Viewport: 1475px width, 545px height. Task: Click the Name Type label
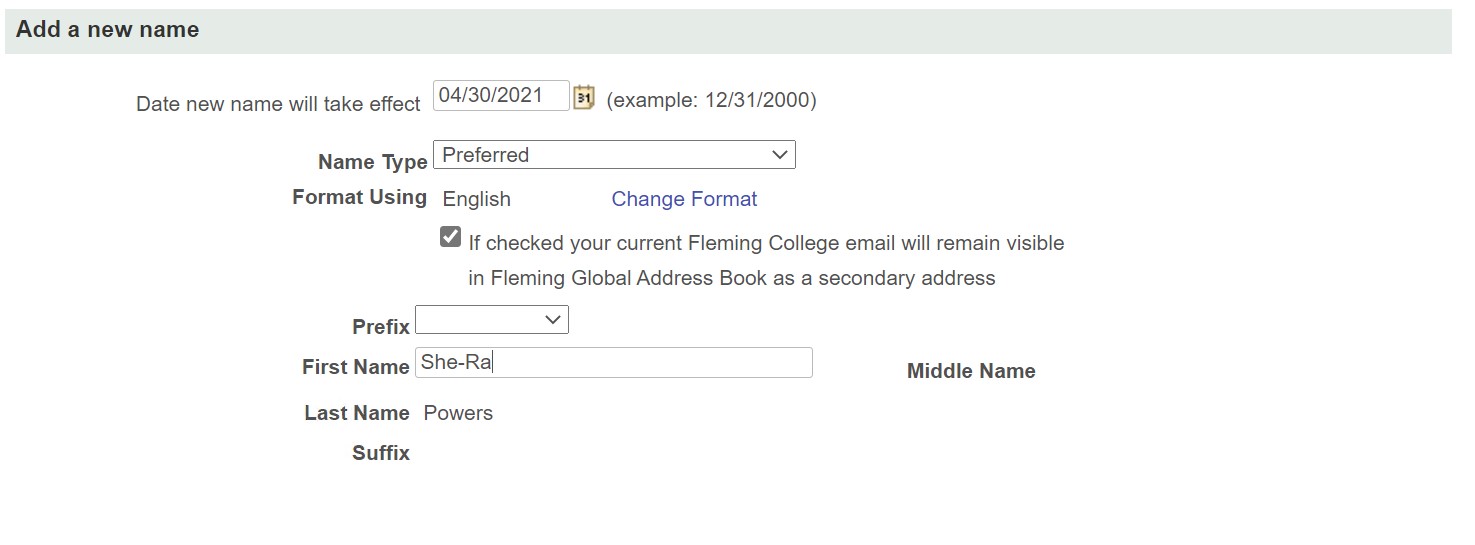pyautogui.click(x=372, y=162)
